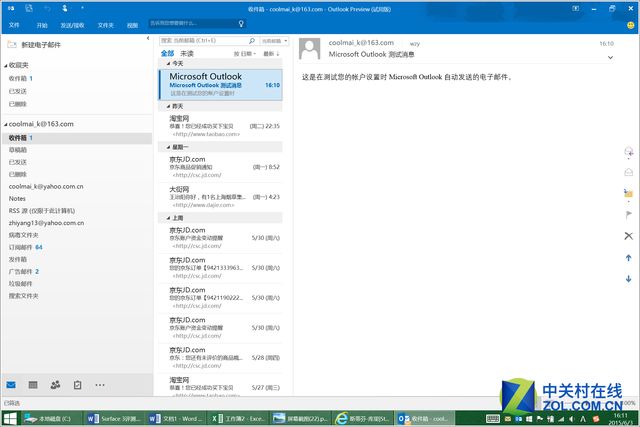Viewport: 640px width, 427px height.
Task: Click the mark as read envelope icon
Action: point(629,172)
